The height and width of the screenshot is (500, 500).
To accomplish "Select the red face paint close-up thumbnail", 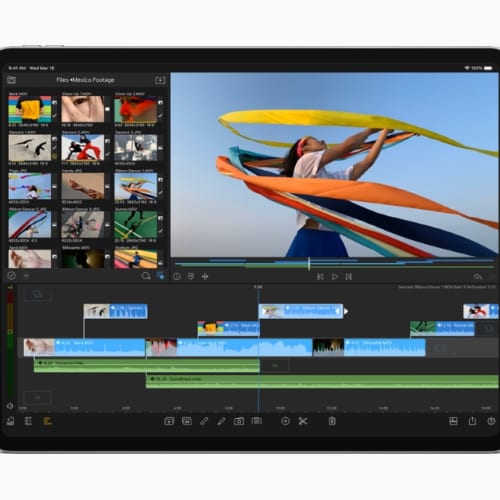I will click(136, 109).
